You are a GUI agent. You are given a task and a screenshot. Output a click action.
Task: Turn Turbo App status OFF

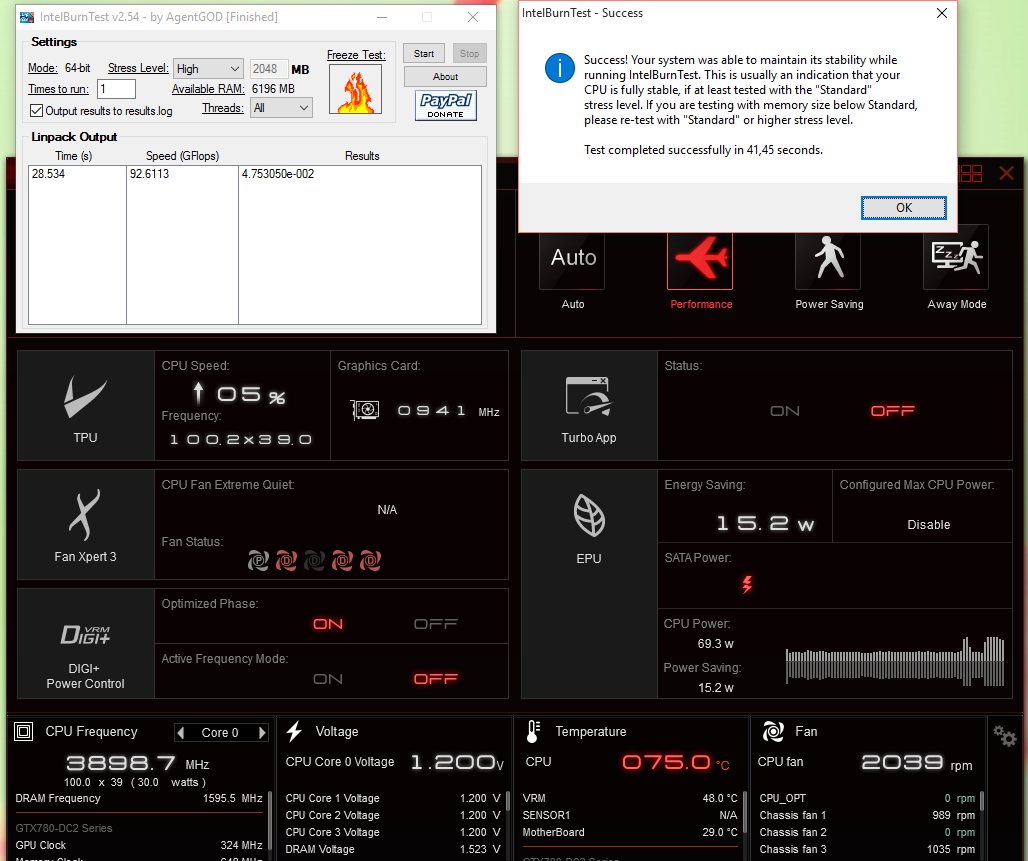(892, 411)
